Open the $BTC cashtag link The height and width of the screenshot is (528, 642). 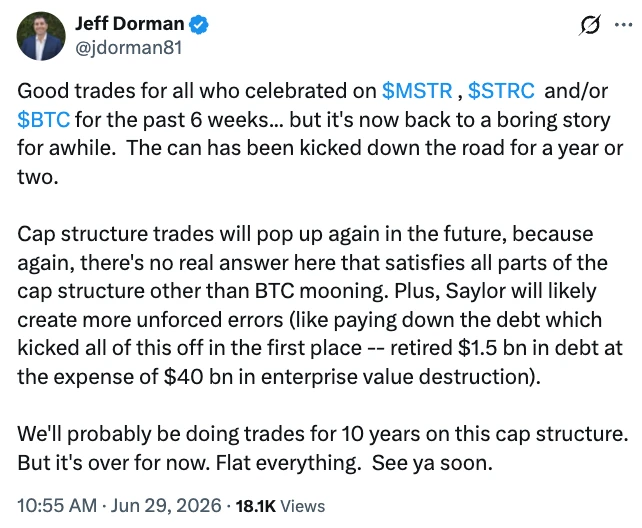point(44,120)
